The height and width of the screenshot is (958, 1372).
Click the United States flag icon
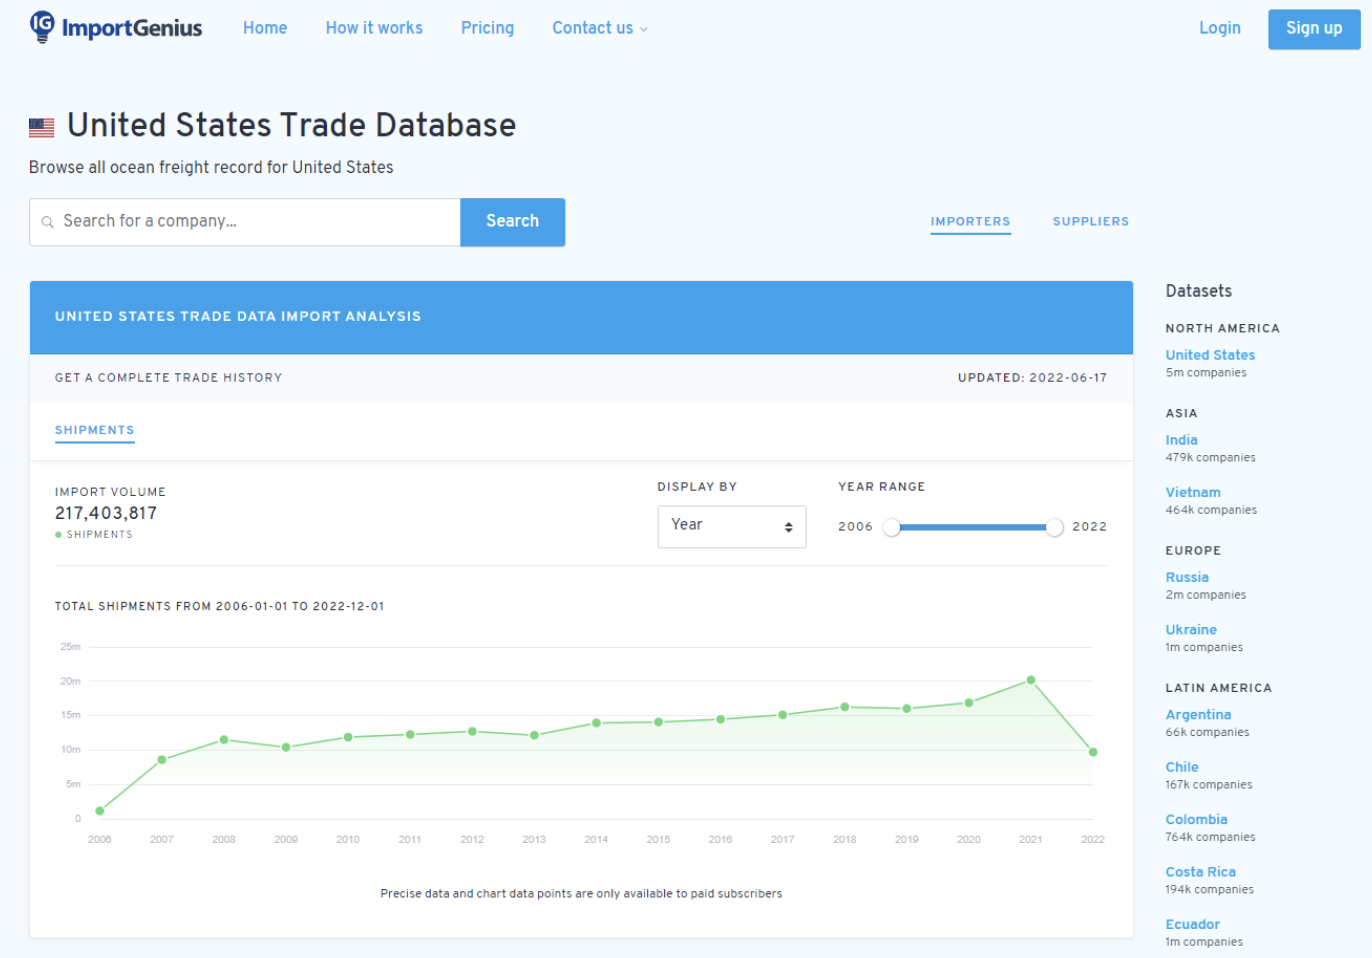(x=41, y=127)
